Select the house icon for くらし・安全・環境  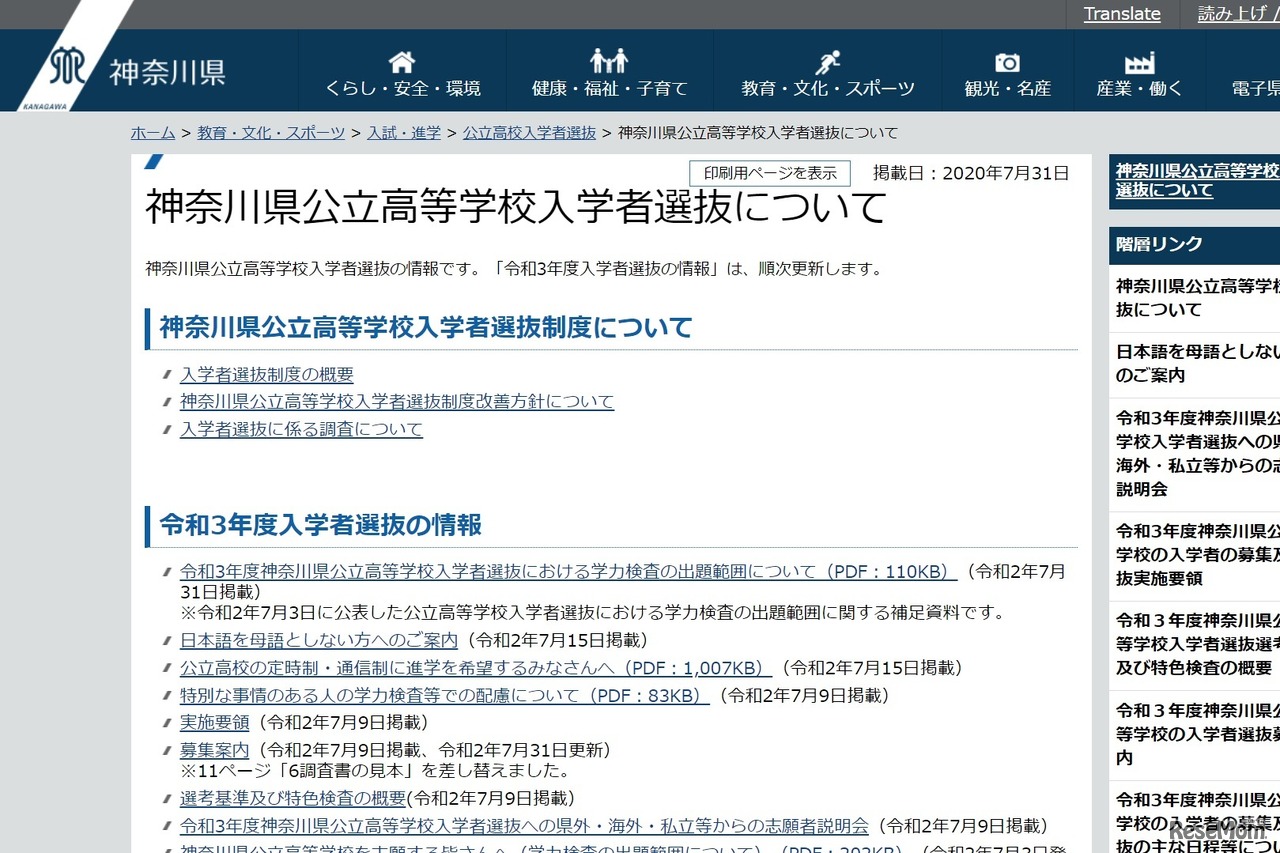coord(401,60)
